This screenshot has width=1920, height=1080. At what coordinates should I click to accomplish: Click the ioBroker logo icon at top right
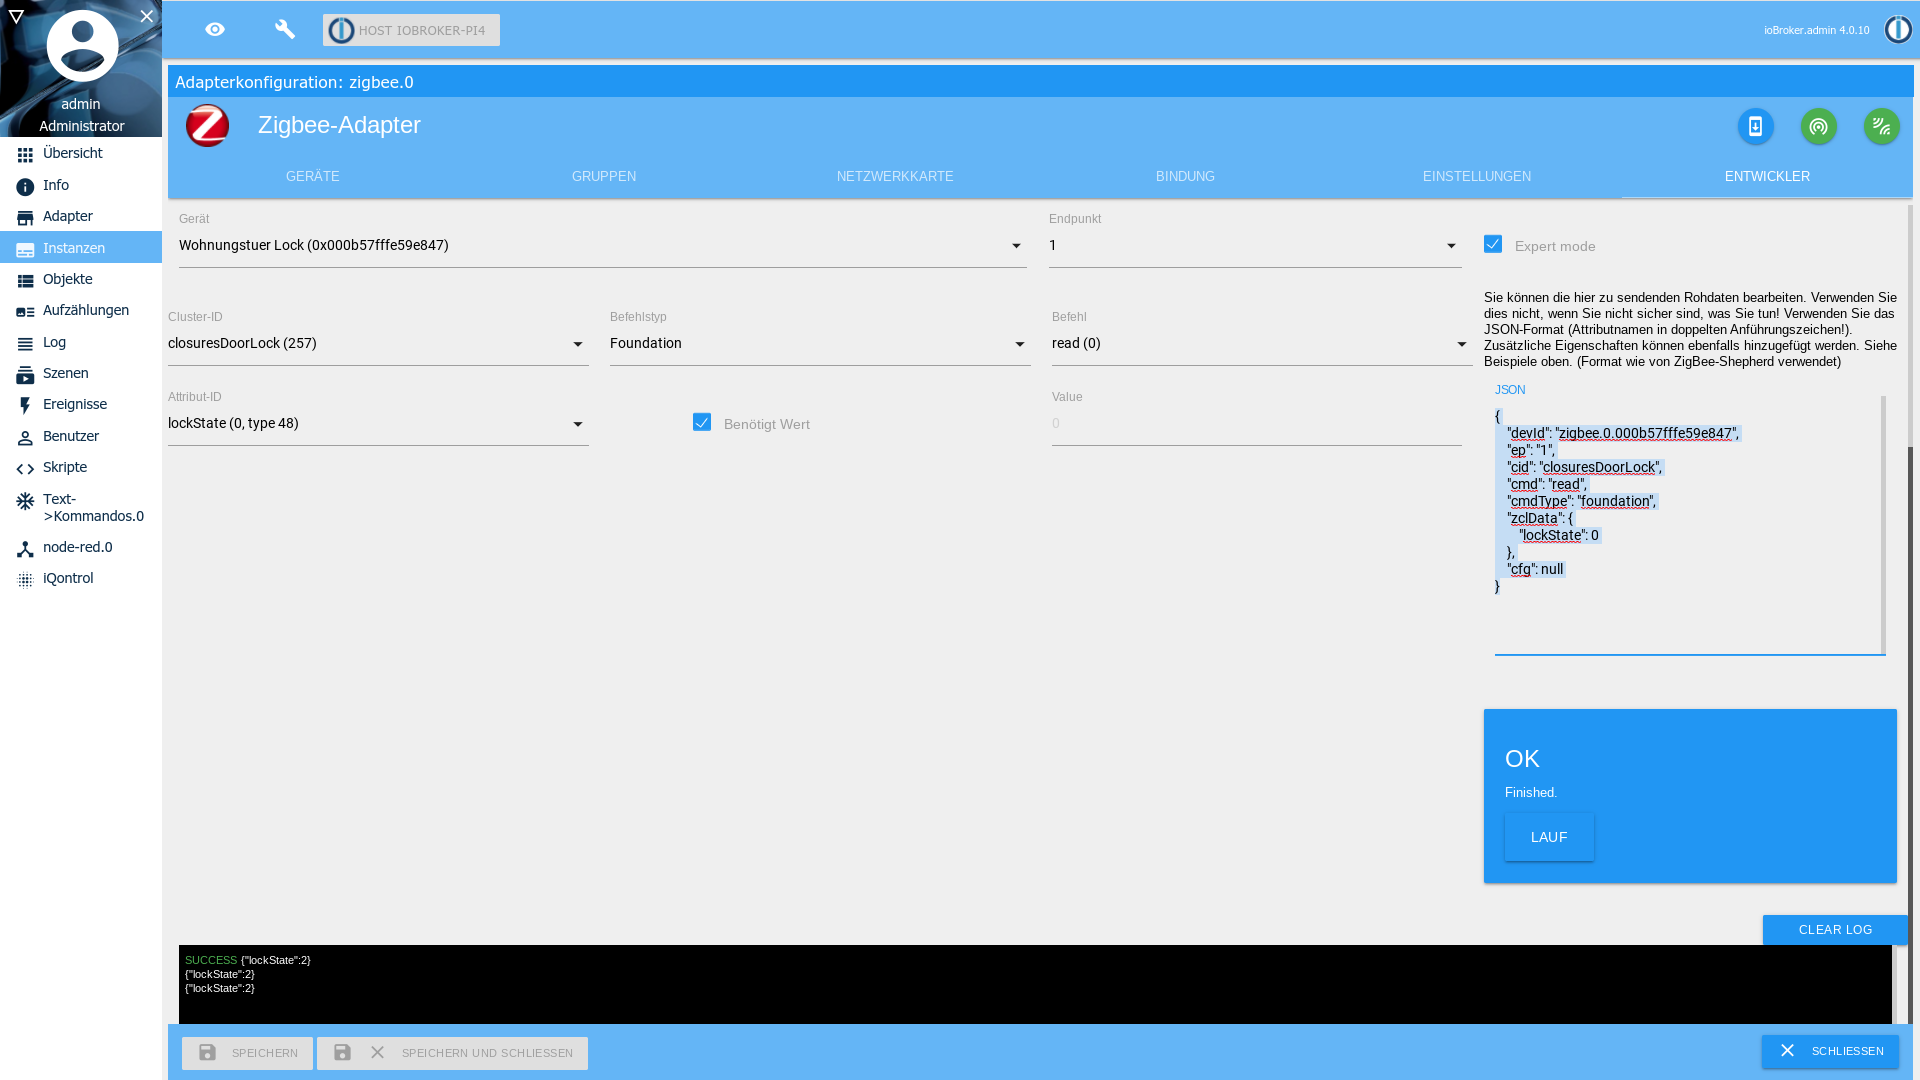point(1897,30)
